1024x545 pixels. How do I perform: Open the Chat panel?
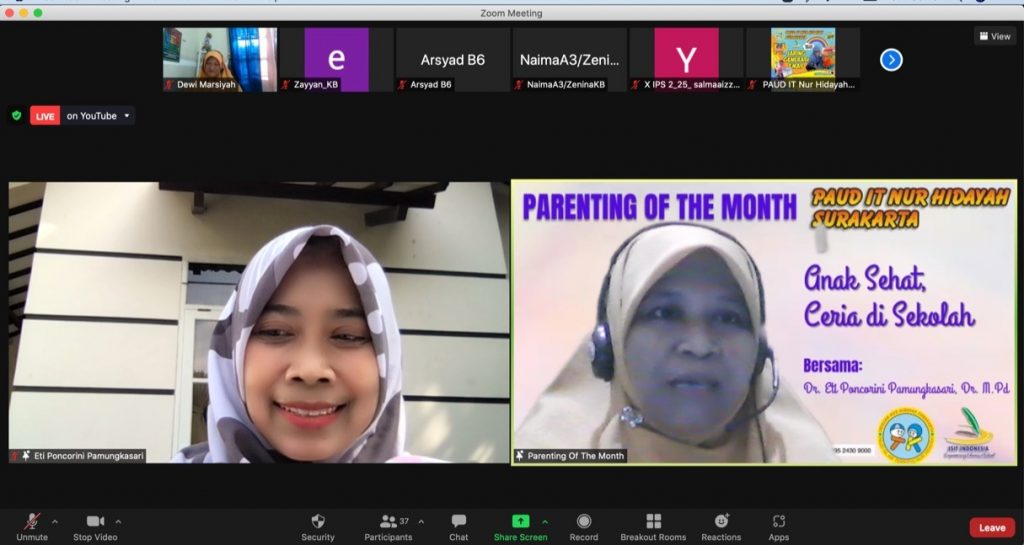pyautogui.click(x=458, y=527)
